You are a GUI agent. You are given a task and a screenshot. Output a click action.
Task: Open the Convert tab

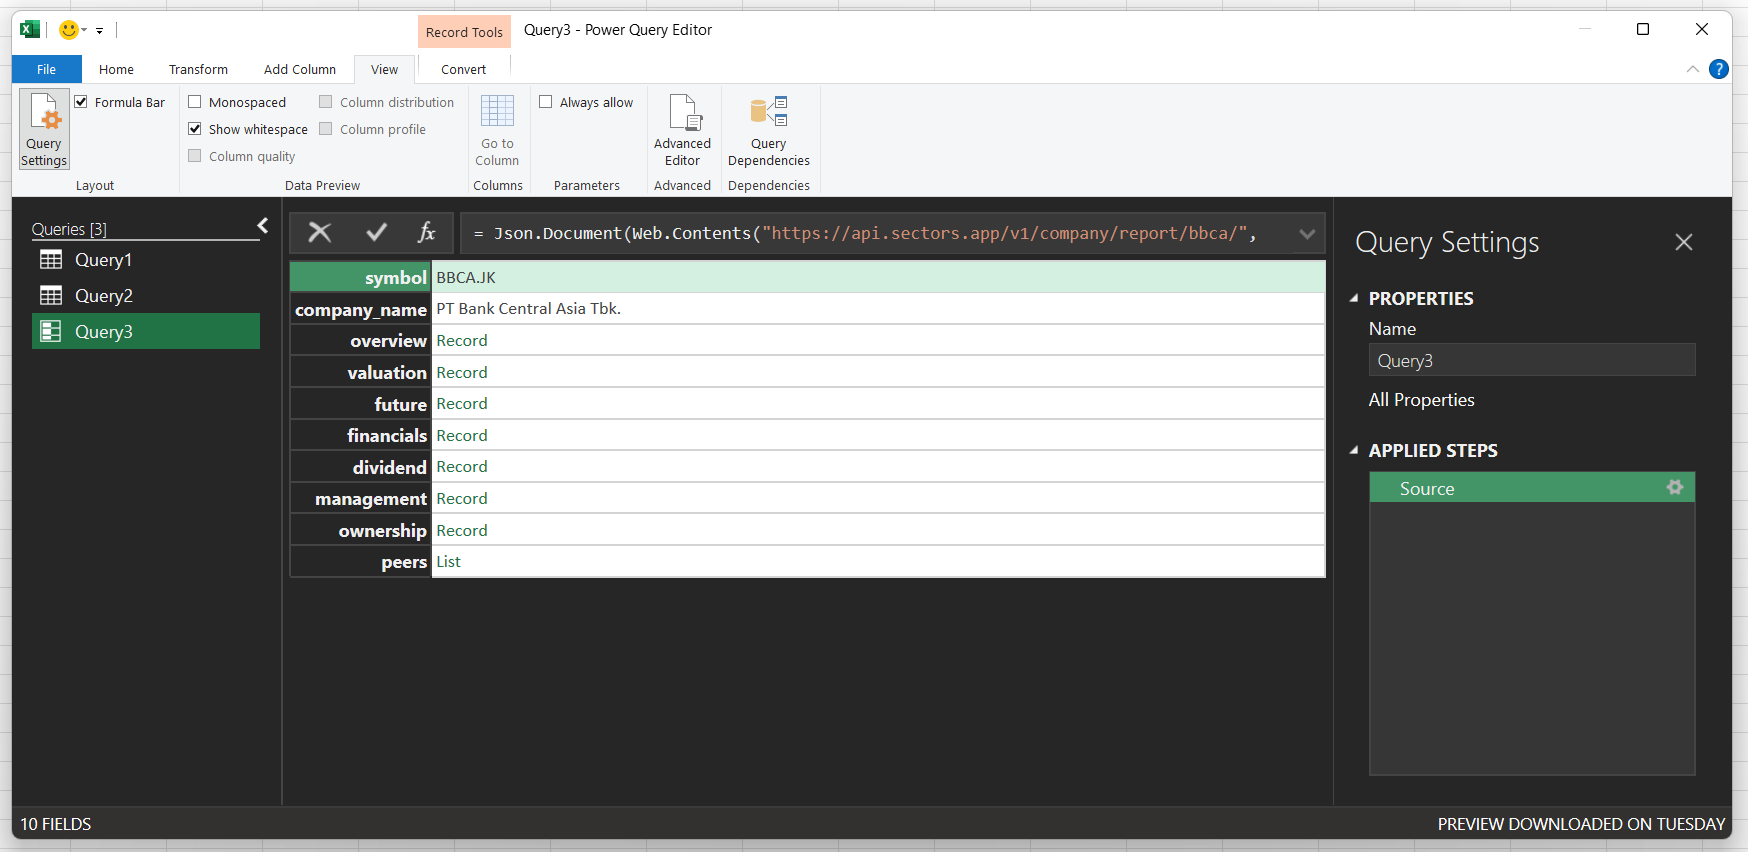[464, 69]
